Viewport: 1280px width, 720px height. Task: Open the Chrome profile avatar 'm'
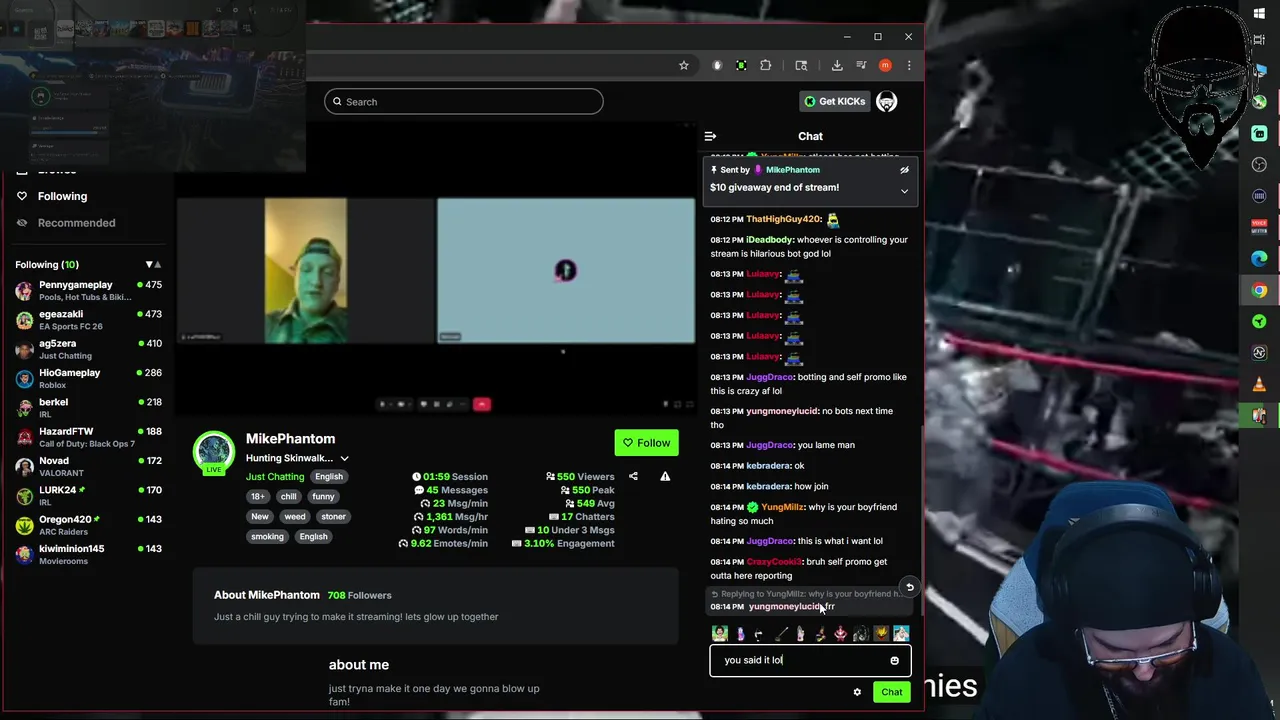885,66
